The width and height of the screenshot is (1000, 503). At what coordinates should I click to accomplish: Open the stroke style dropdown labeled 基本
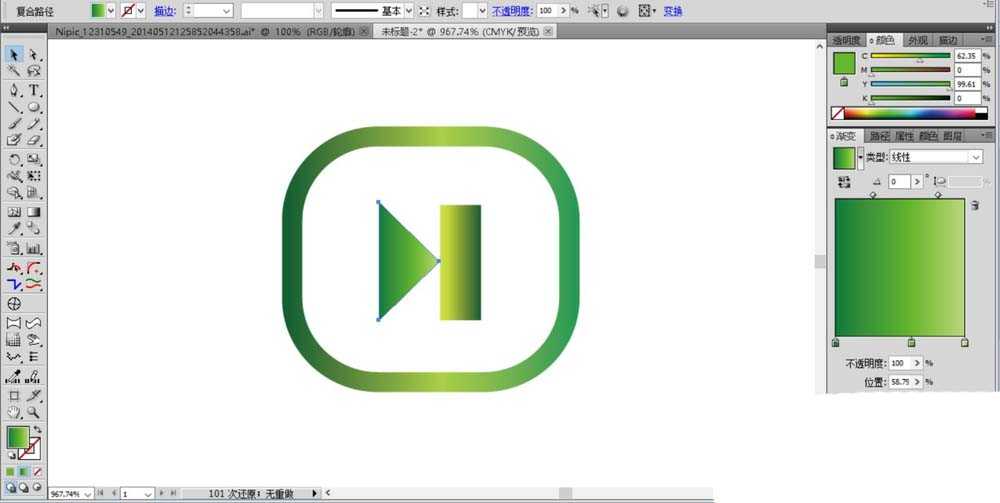pos(408,10)
